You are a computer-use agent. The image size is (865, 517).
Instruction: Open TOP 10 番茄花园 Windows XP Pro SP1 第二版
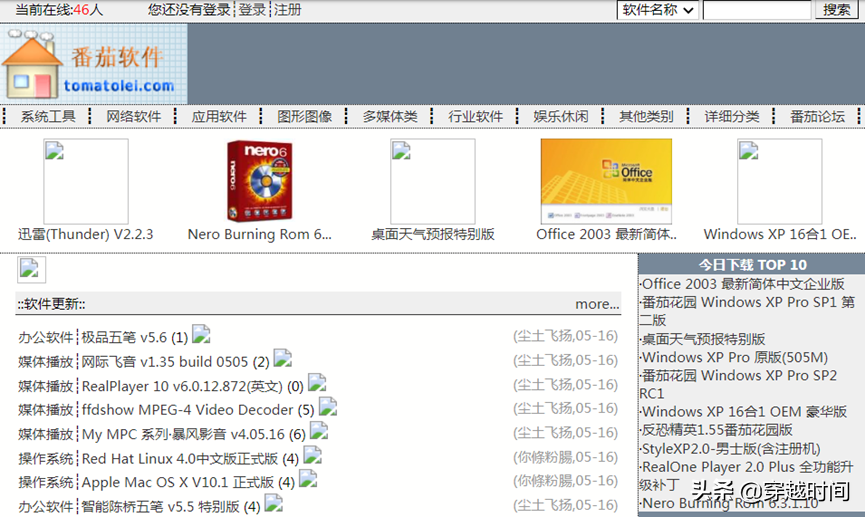pos(747,311)
